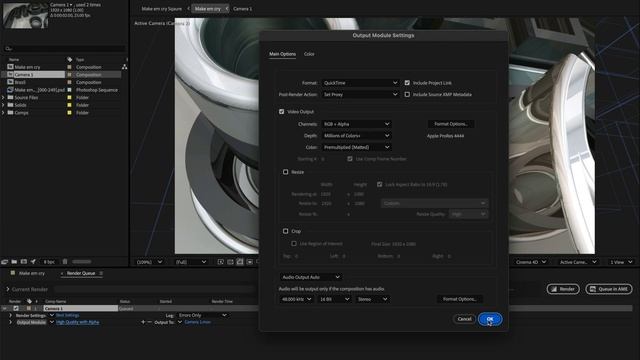Image resolution: width=640 pixels, height=360 pixels.
Task: Toggle the Include Project Link checkbox
Action: (x=407, y=83)
